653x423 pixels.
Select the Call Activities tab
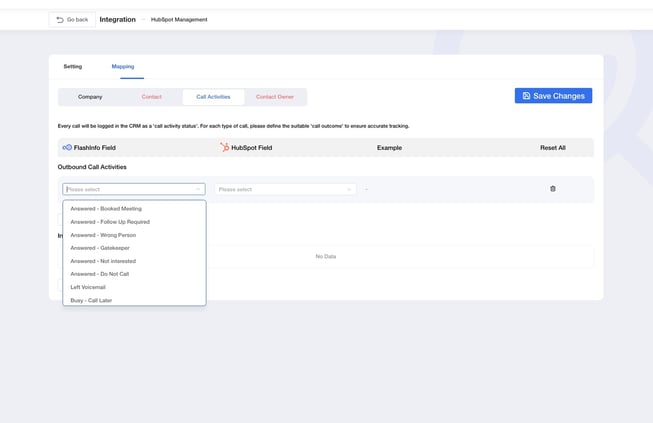click(213, 97)
